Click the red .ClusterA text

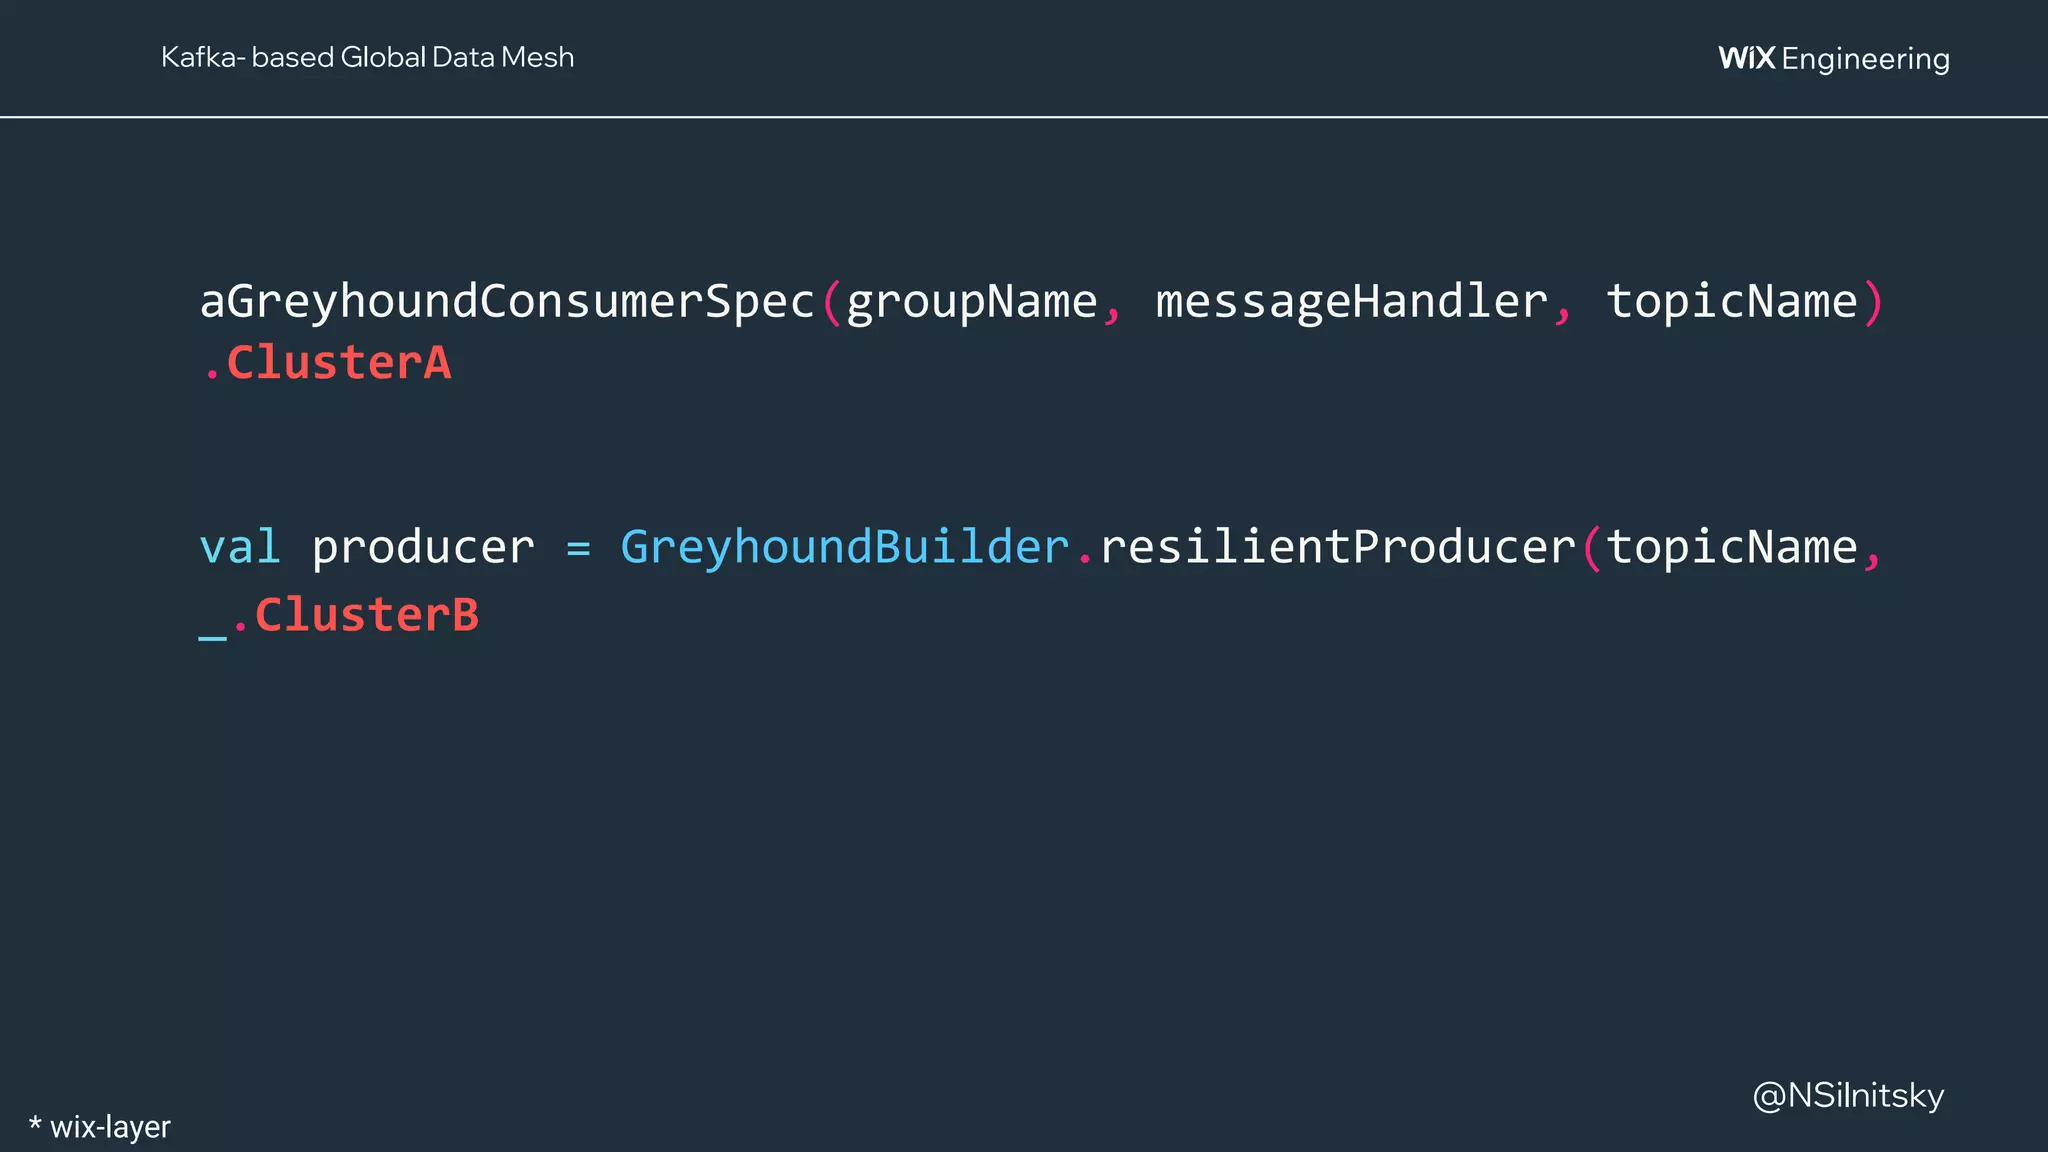click(x=328, y=363)
